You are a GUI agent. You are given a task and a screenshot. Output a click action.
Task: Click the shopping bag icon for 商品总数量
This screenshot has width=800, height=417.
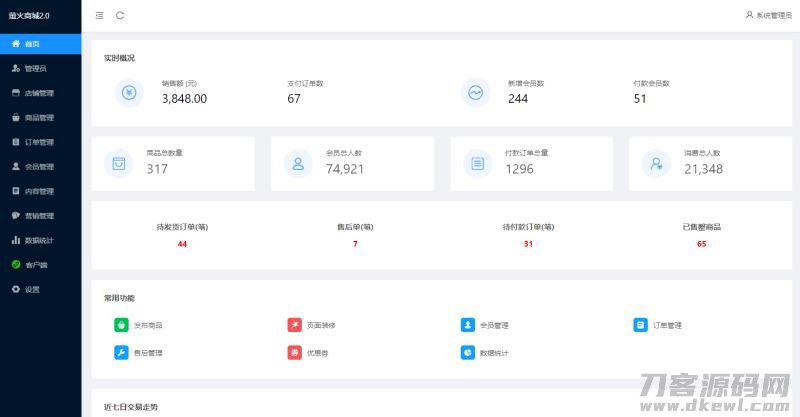(x=119, y=163)
